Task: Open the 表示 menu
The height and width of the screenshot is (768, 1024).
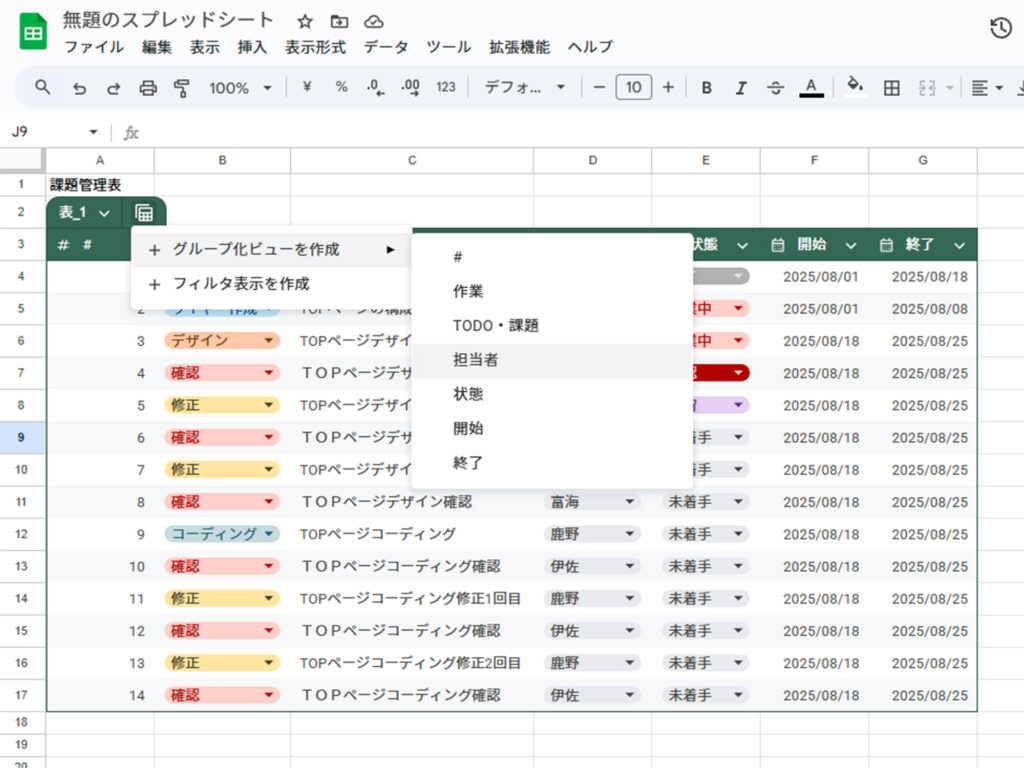Action: [x=204, y=47]
